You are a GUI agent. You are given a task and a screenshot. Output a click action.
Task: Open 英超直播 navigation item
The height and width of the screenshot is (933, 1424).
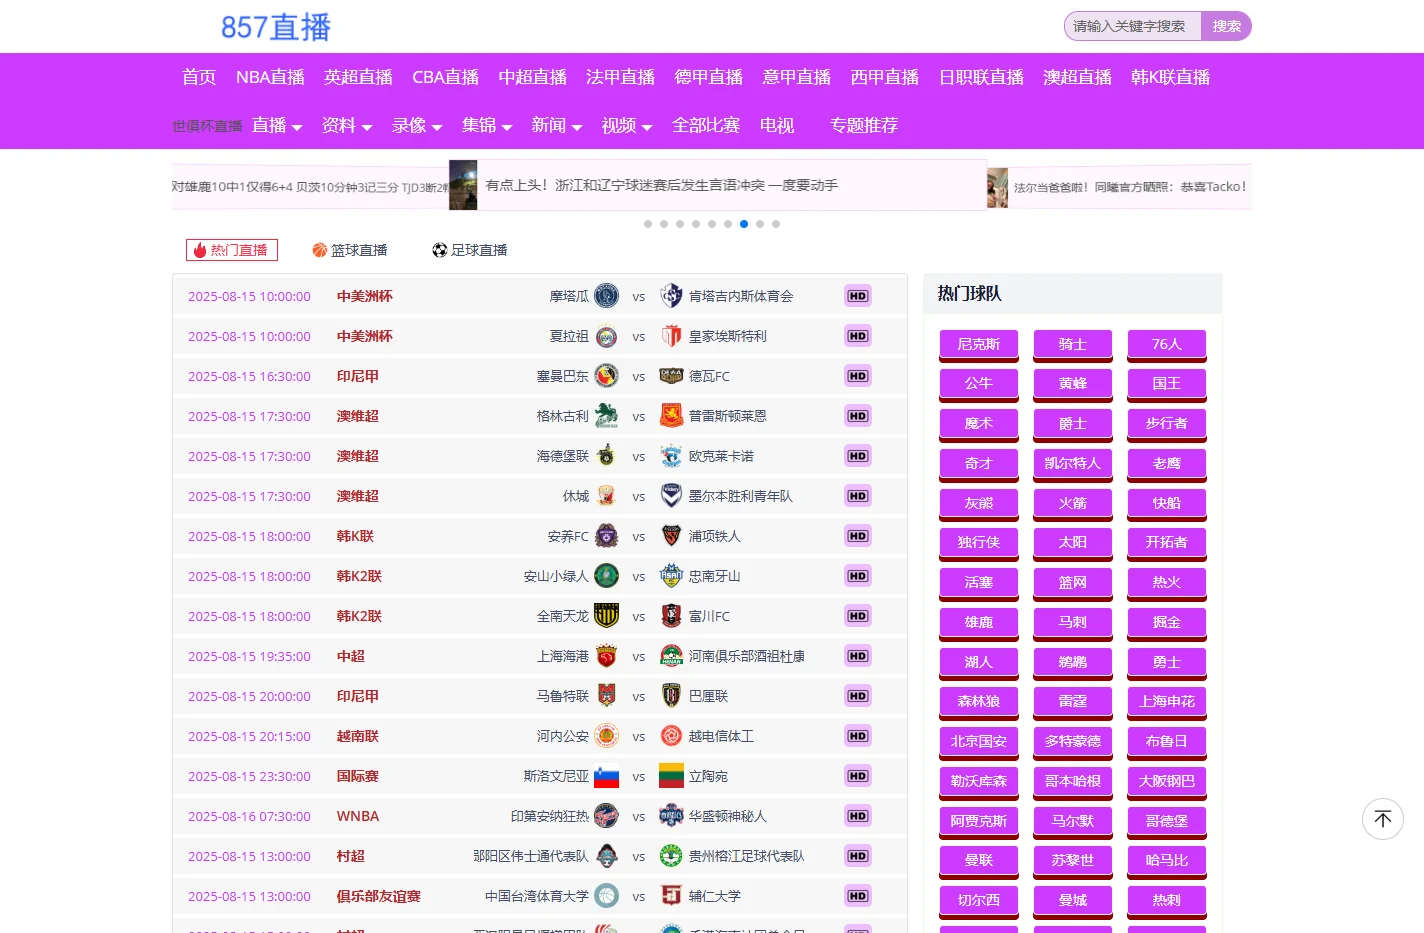click(x=358, y=77)
